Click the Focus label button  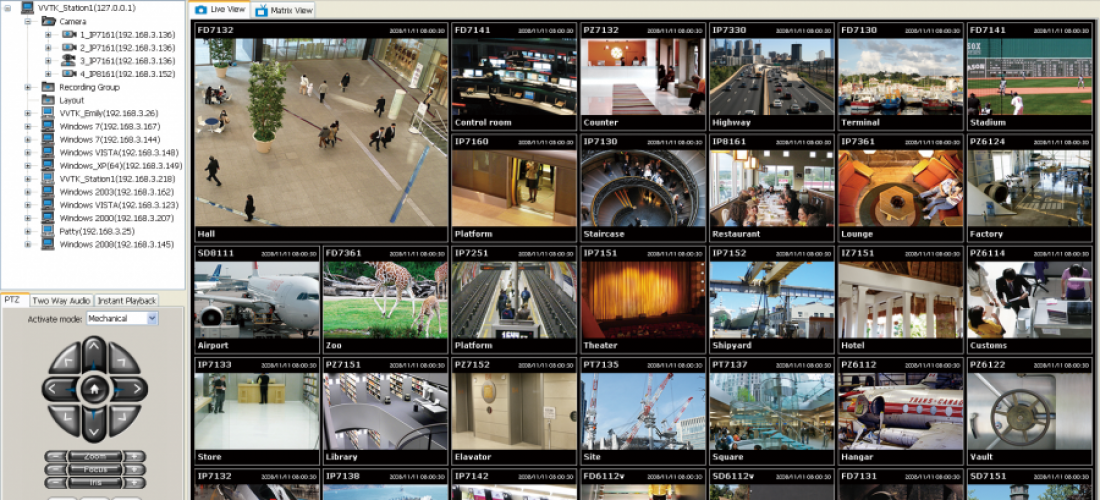(95, 469)
